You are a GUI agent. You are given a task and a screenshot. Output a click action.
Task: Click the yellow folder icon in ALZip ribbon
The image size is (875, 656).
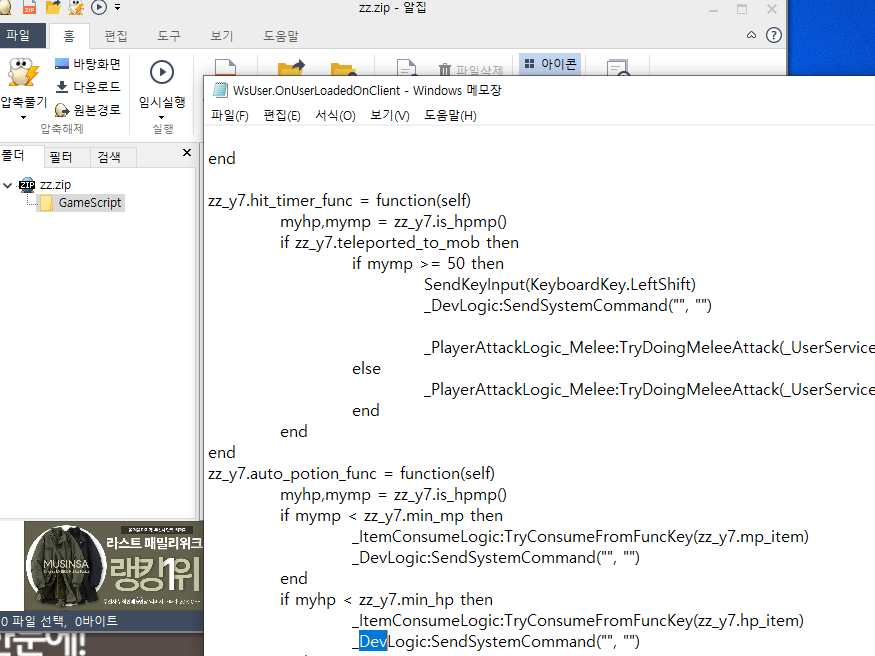click(x=343, y=68)
